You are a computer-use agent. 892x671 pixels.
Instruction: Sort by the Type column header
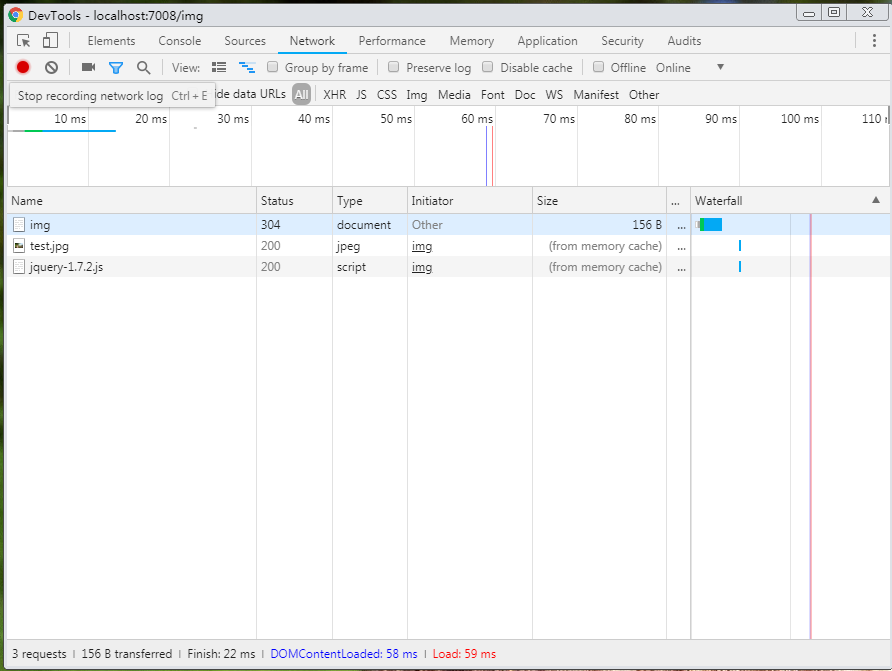click(x=370, y=201)
